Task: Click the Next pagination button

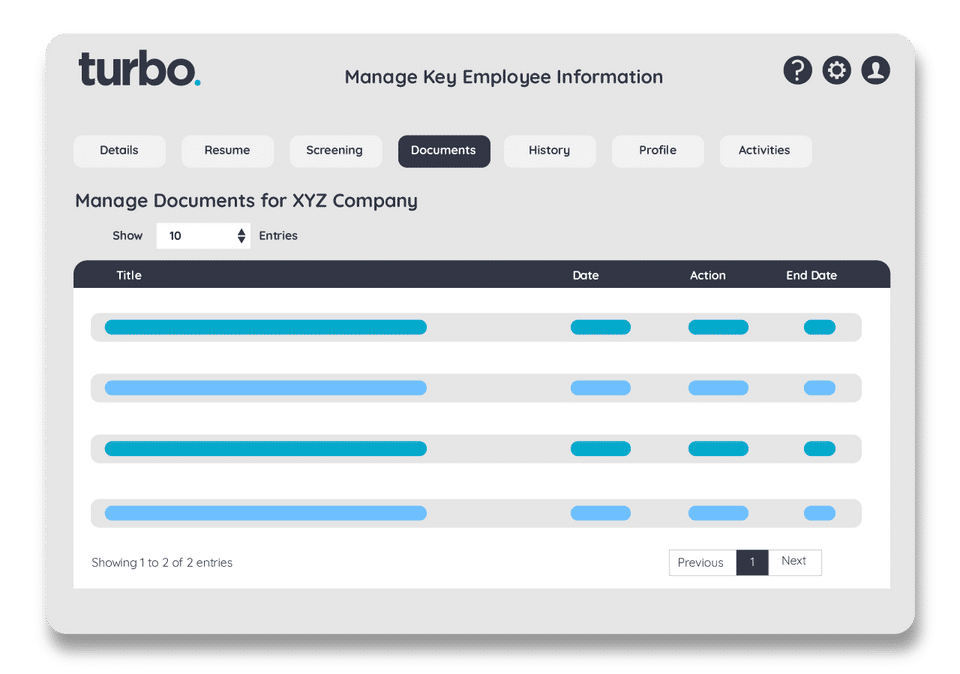Action: point(795,562)
